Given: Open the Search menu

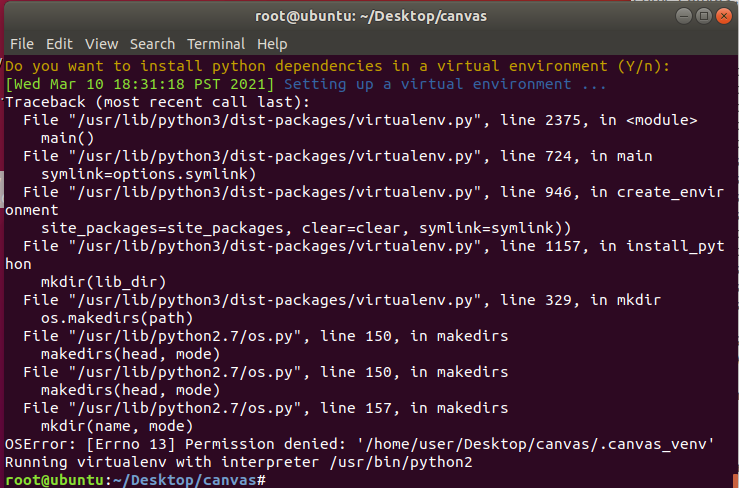Looking at the screenshot, I should [152, 44].
